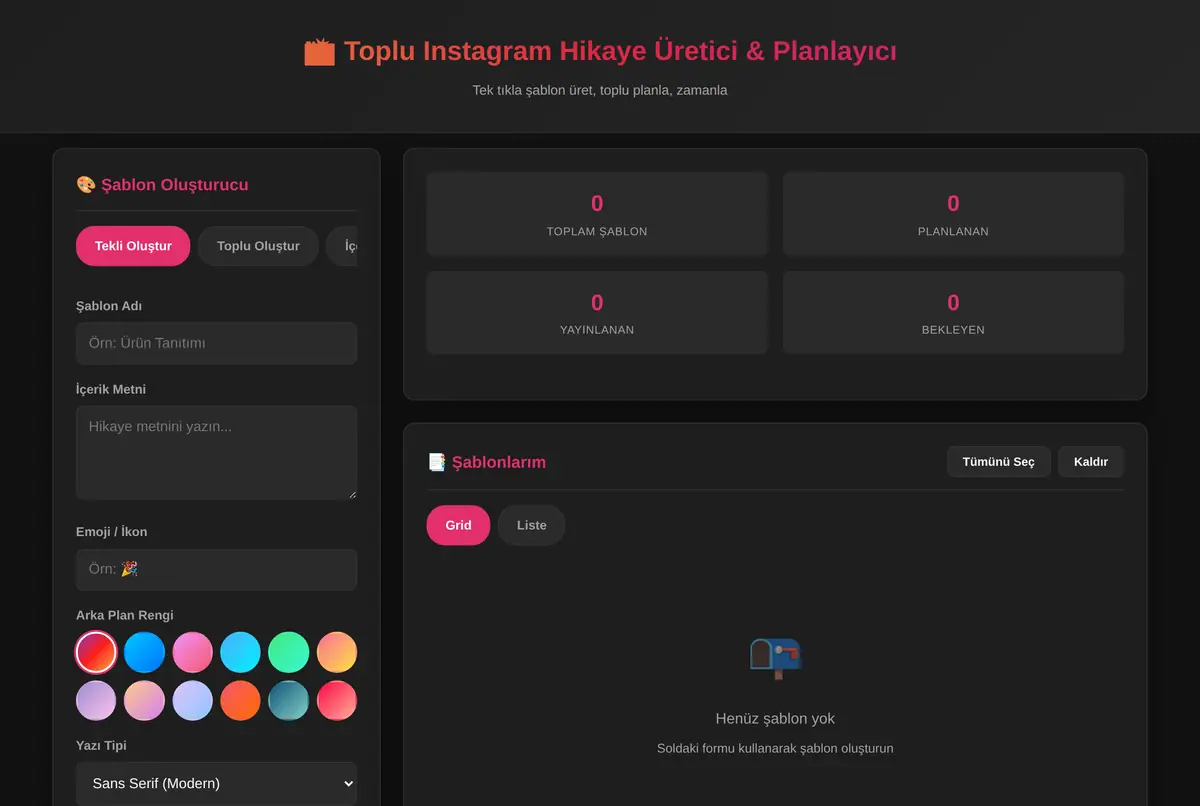The image size is (1200, 806).
Task: Click the Kaldır button
Action: pyautogui.click(x=1091, y=462)
